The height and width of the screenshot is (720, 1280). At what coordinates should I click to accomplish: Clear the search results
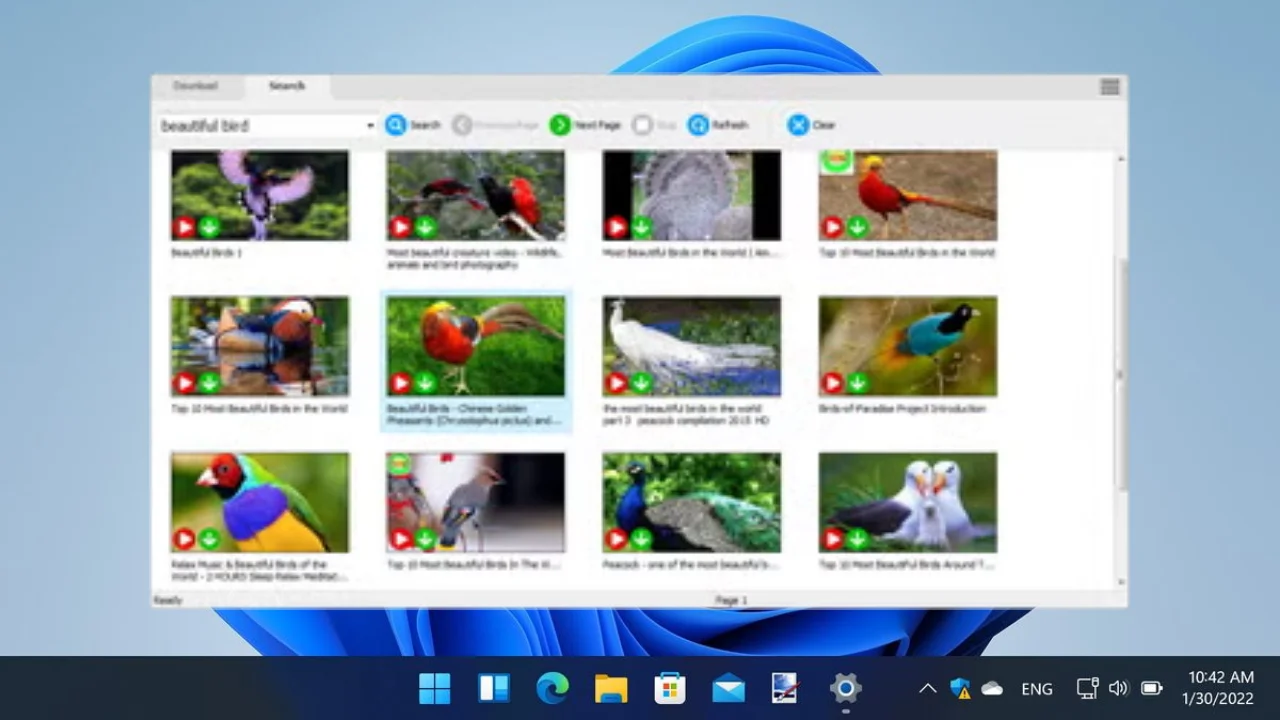(811, 125)
